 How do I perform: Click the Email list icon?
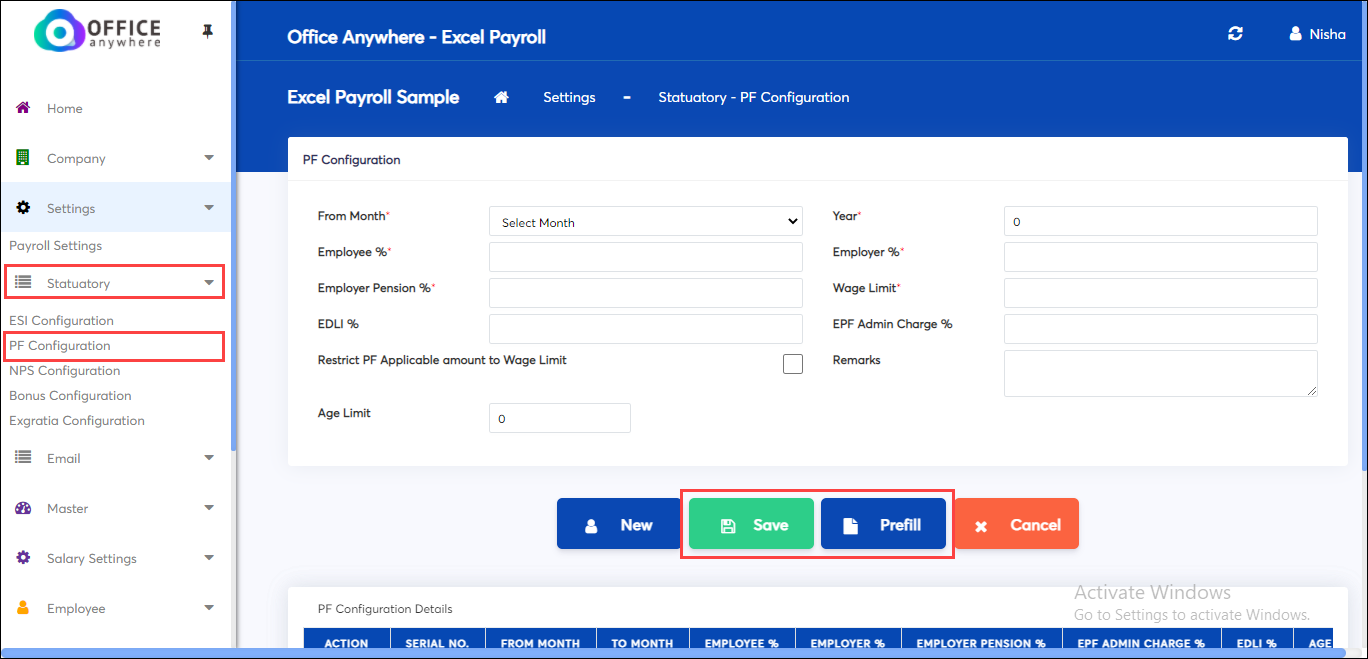point(23,458)
